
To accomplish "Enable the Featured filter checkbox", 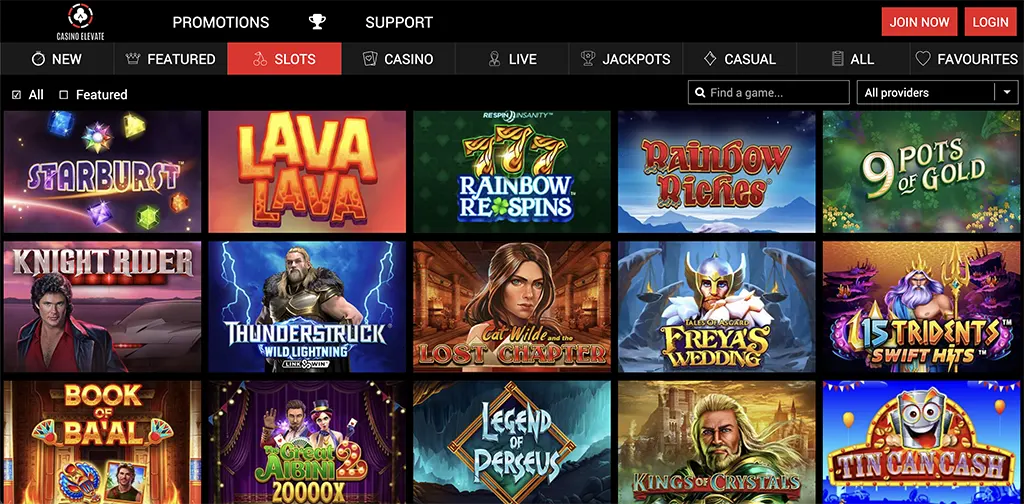I will (63, 95).
